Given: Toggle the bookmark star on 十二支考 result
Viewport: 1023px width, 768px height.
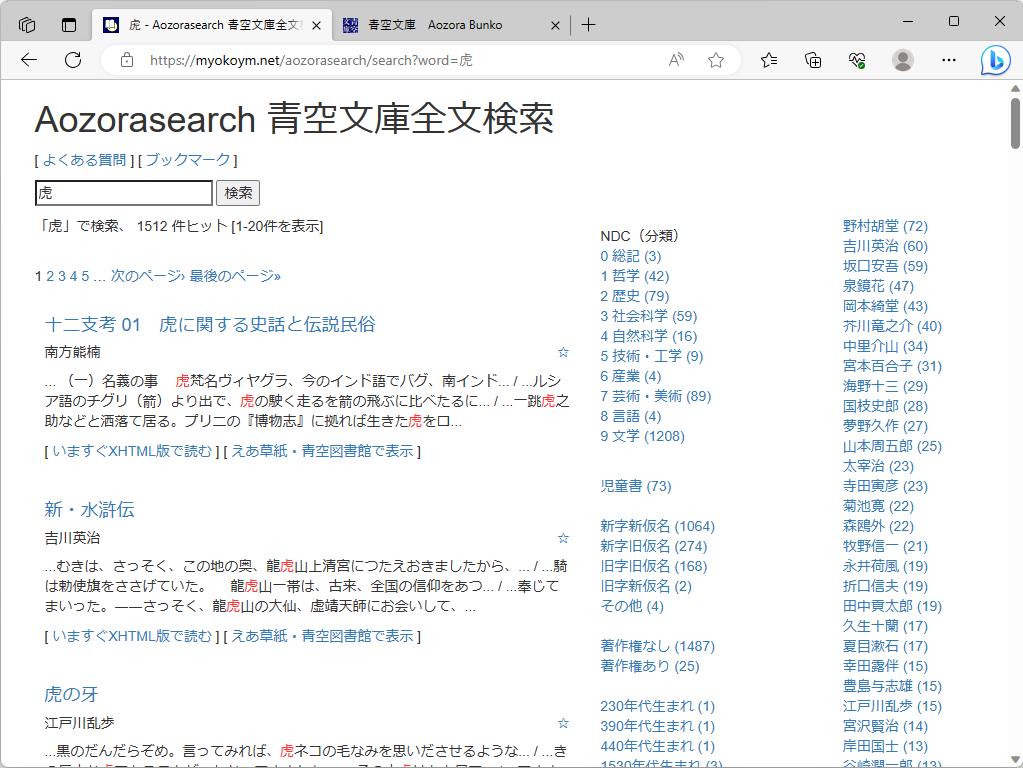Looking at the screenshot, I should [563, 353].
